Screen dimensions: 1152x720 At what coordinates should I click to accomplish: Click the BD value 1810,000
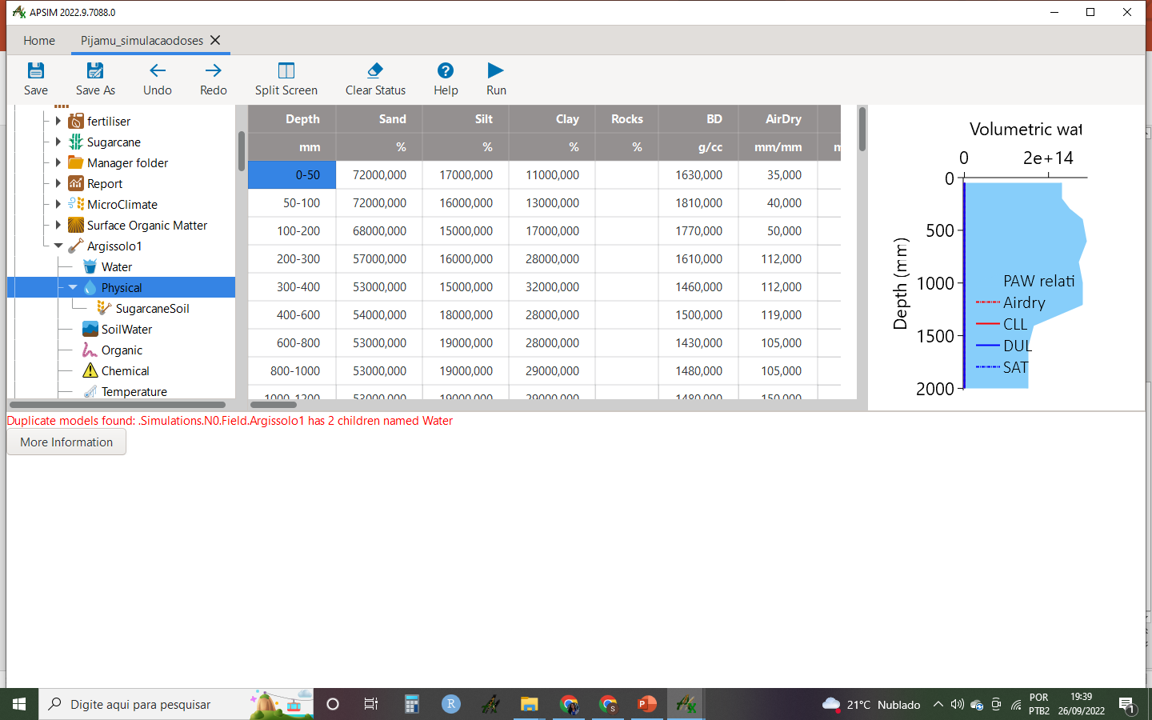(x=699, y=203)
